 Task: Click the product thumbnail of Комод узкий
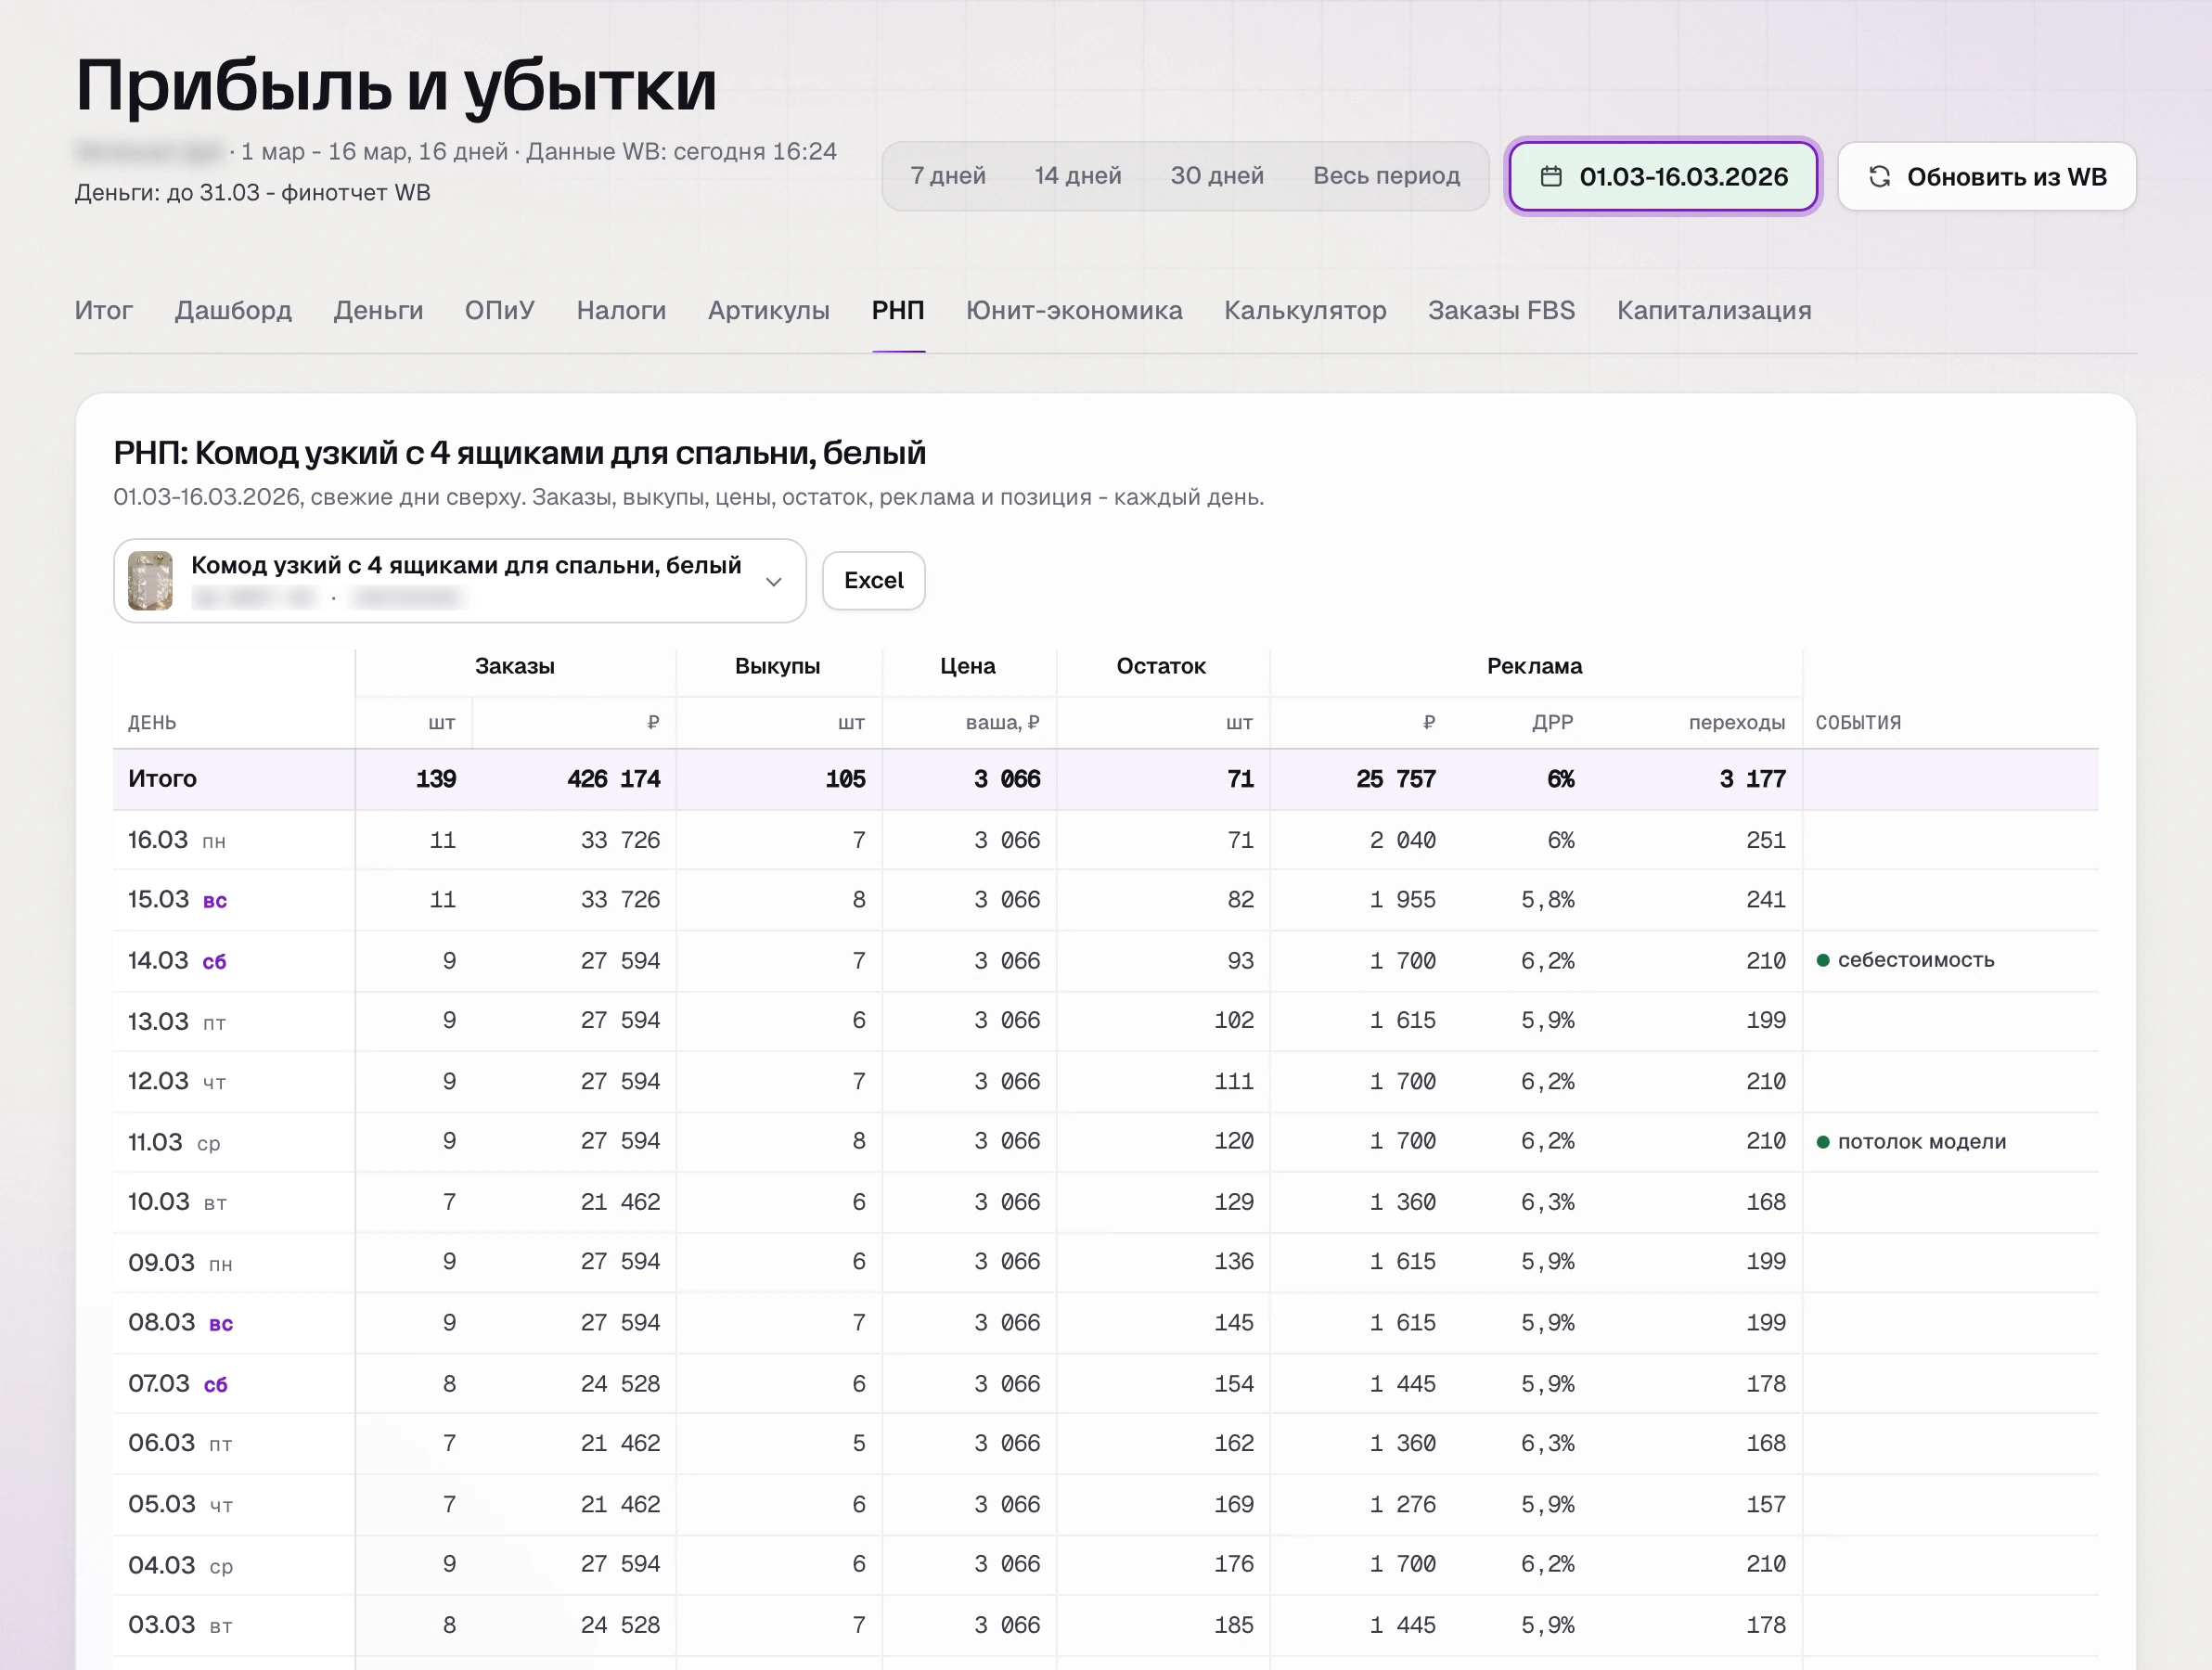tap(150, 580)
